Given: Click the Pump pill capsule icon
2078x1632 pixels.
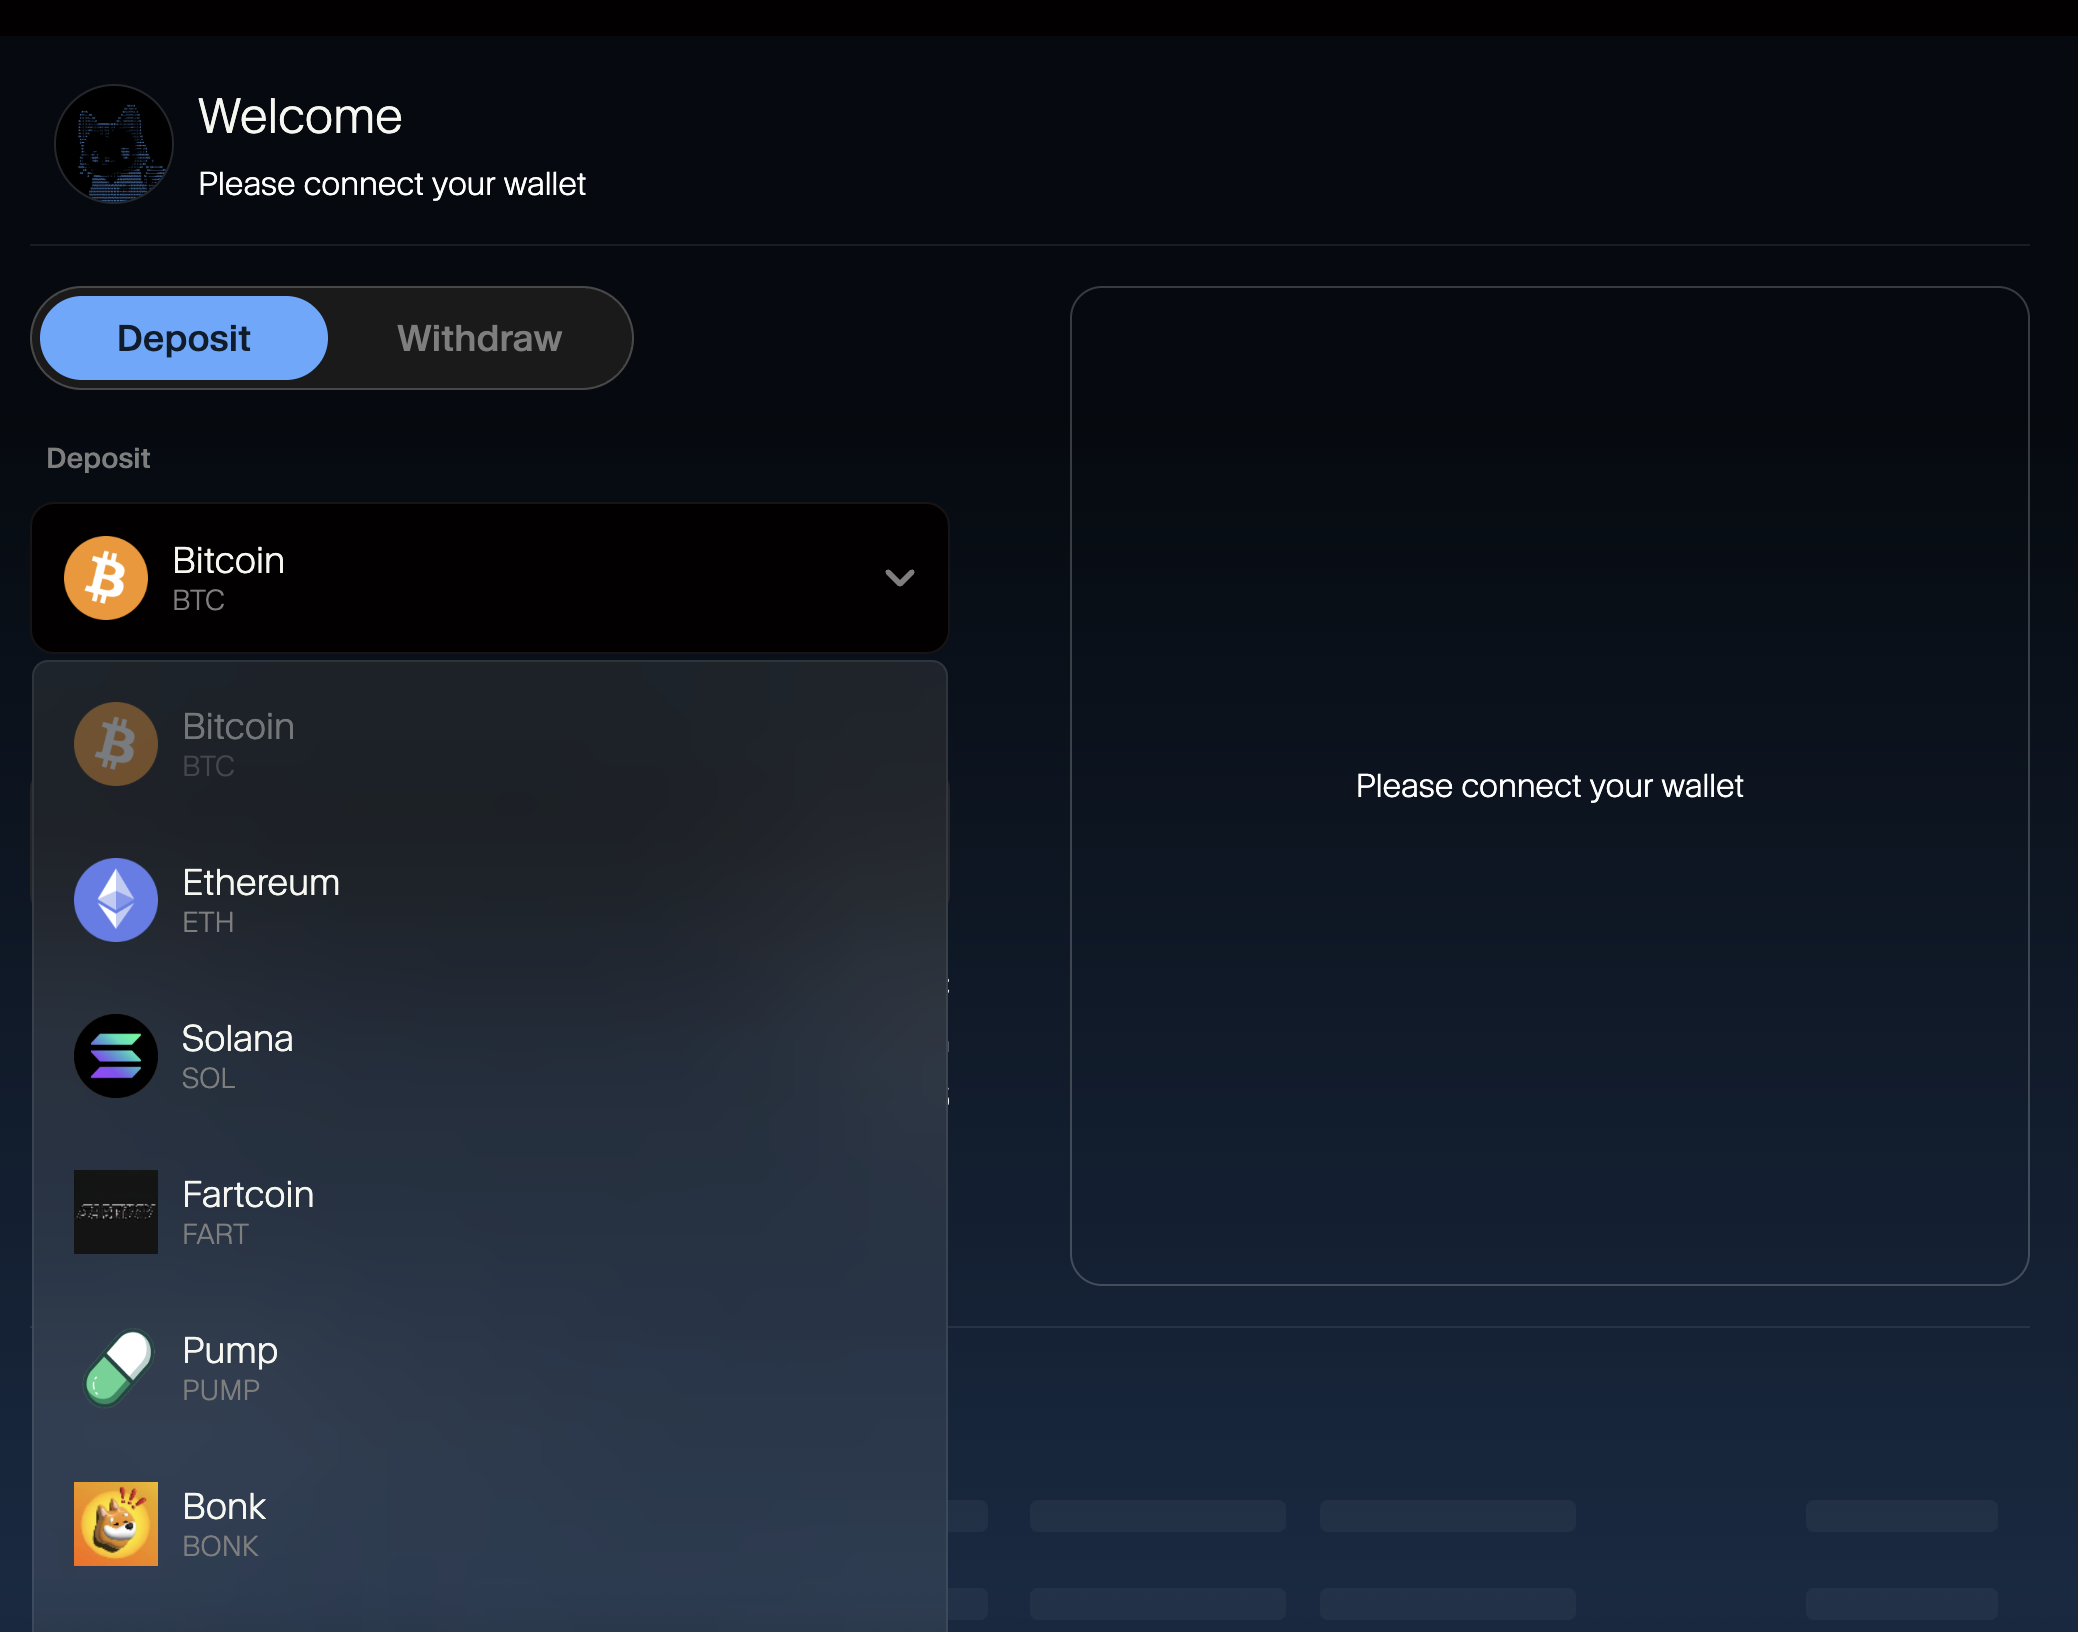Looking at the screenshot, I should click(x=116, y=1368).
